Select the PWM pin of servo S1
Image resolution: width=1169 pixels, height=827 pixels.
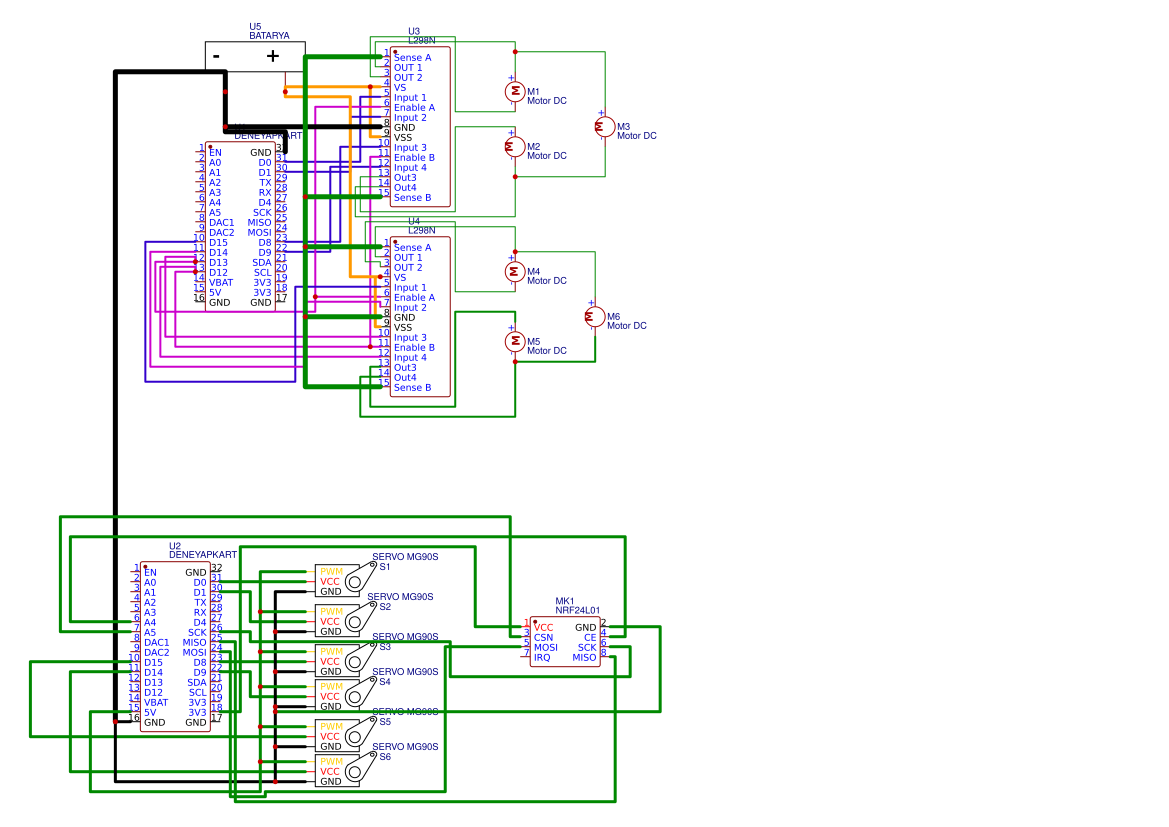pyautogui.click(x=331, y=572)
